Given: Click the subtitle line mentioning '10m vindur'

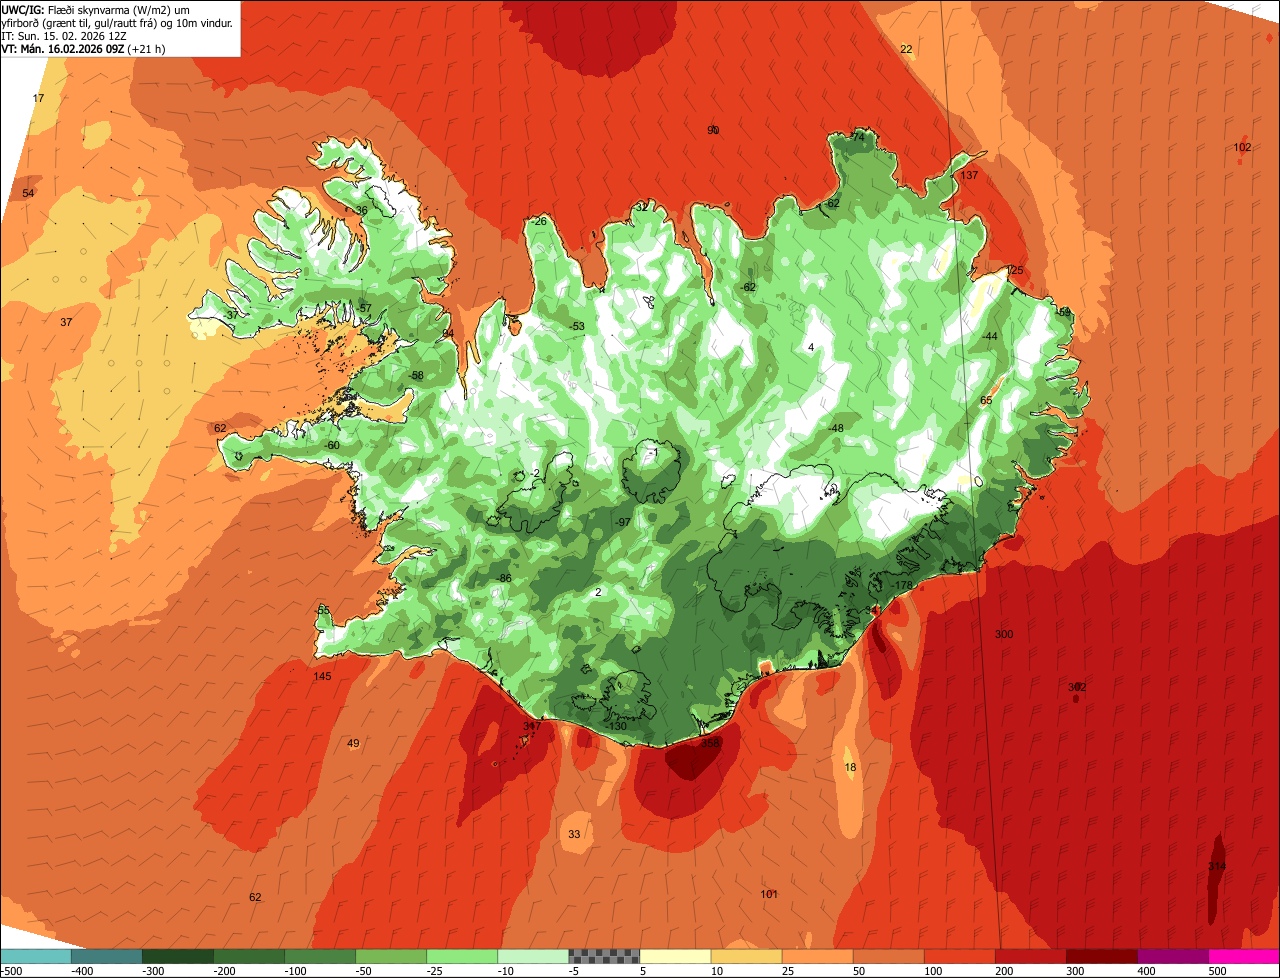Looking at the screenshot, I should (x=117, y=22).
